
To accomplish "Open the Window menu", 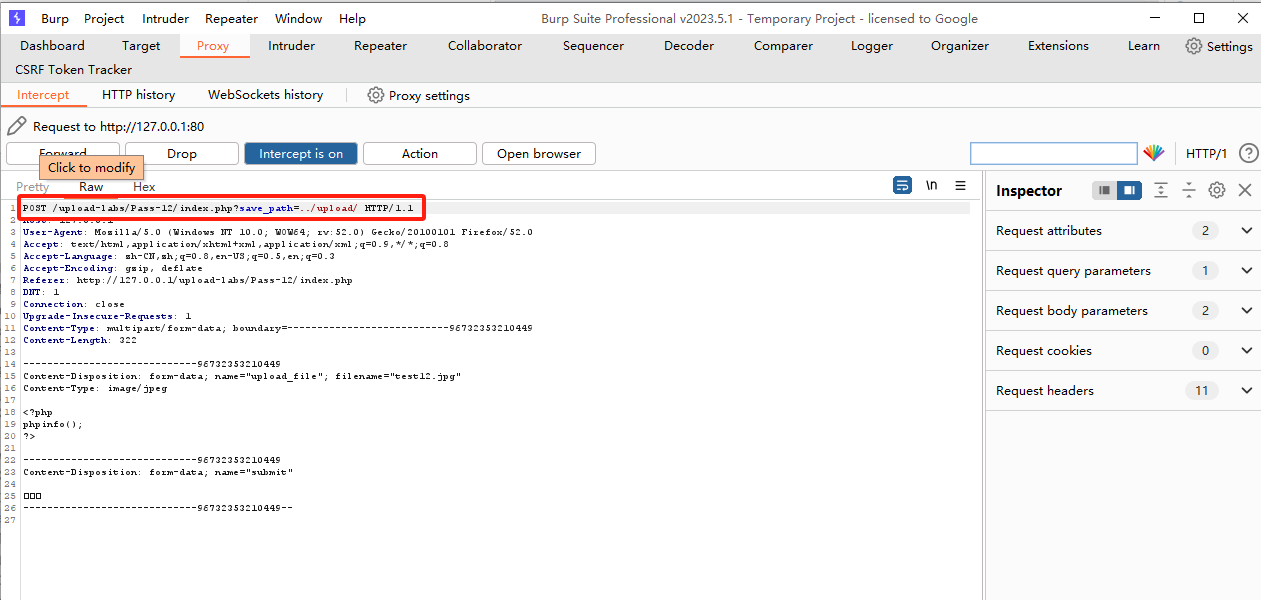I will coord(298,18).
